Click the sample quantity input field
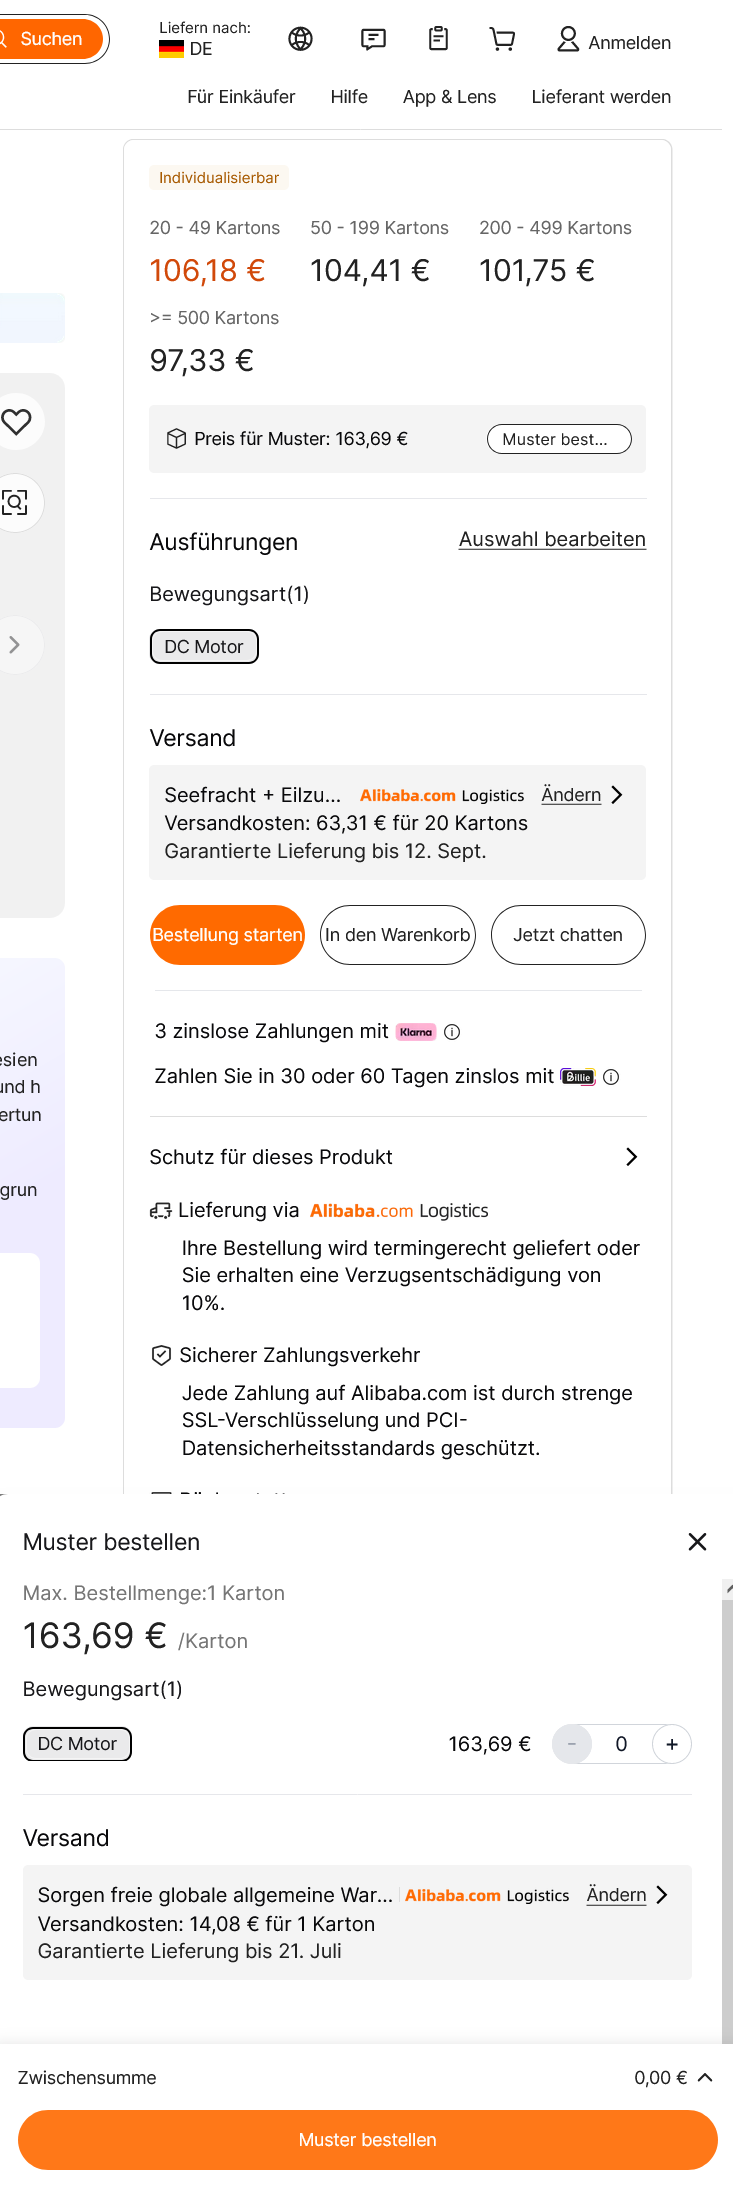The width and height of the screenshot is (733, 2195). coord(621,1744)
